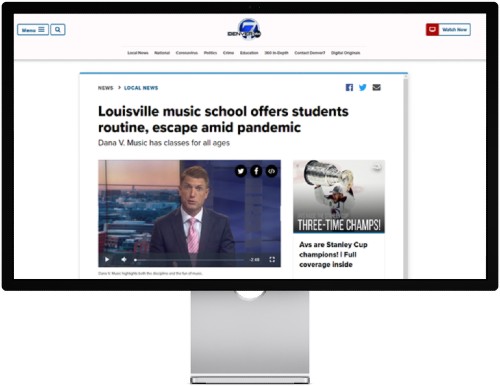Screen dimensions: 500x386
Task: Click the NEWS breadcrumb link
Action: pos(105,88)
